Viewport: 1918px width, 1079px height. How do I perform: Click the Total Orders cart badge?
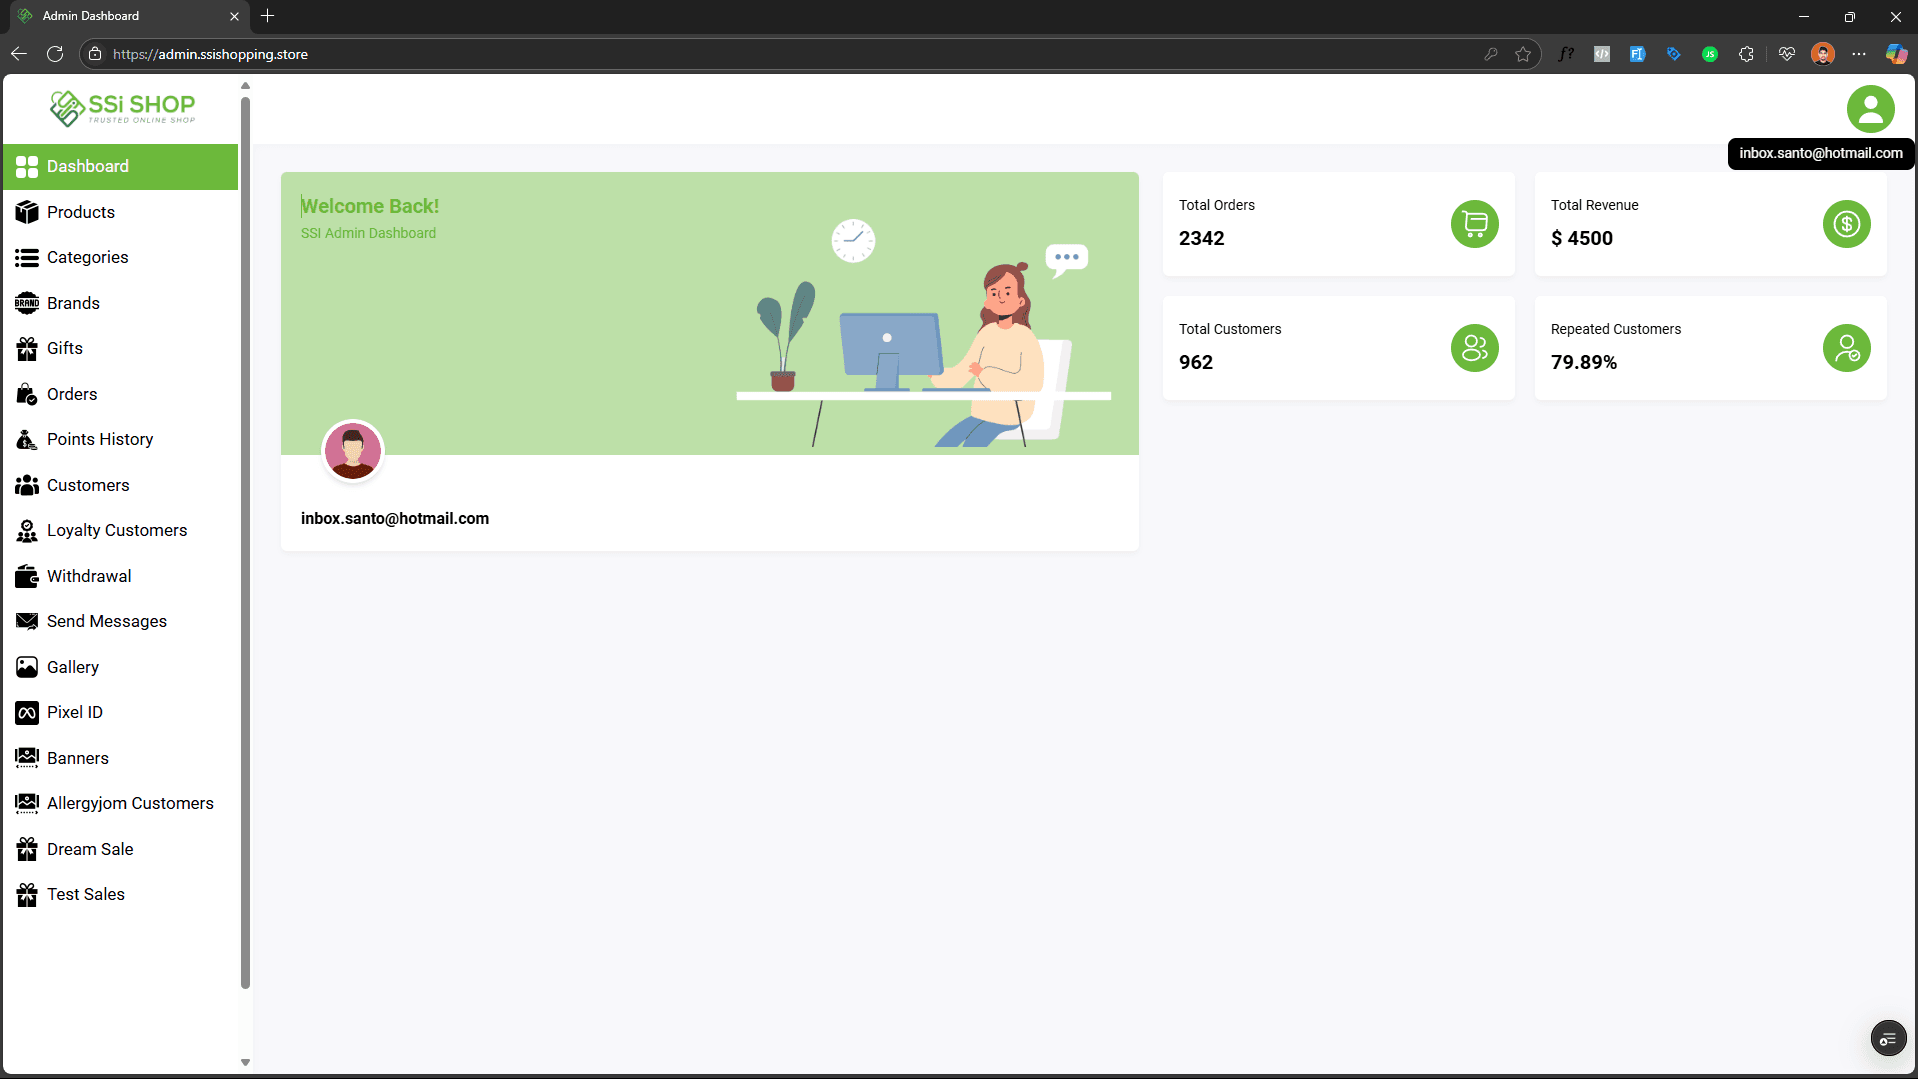(x=1474, y=224)
